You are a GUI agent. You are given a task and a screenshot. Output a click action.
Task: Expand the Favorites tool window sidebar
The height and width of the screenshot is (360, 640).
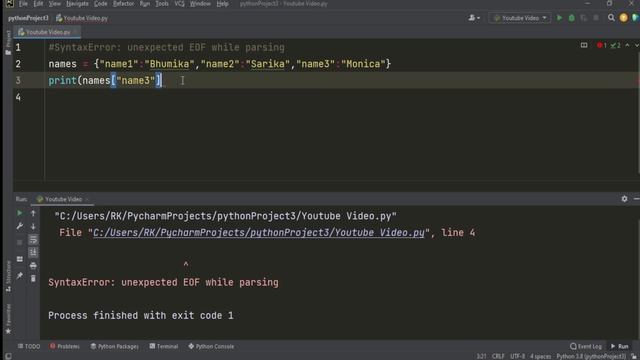(8, 319)
